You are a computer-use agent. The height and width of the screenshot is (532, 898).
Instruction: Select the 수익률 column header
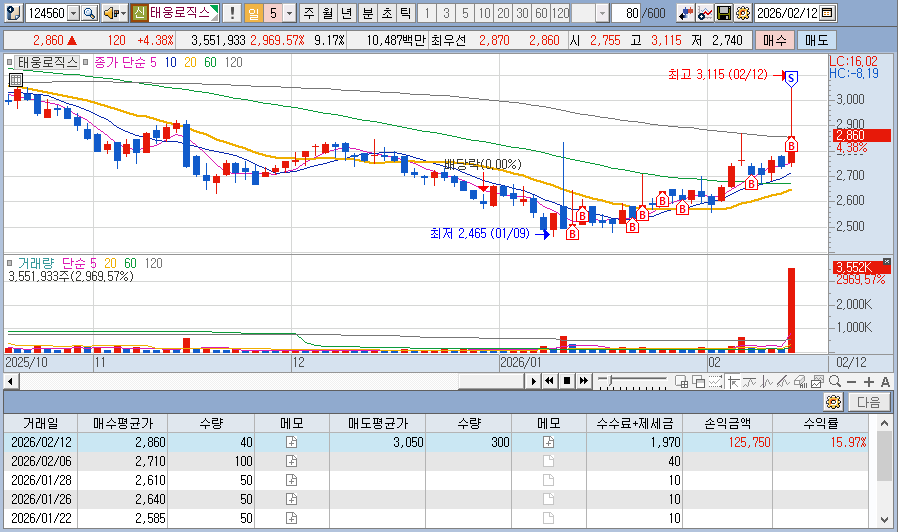tap(821, 423)
